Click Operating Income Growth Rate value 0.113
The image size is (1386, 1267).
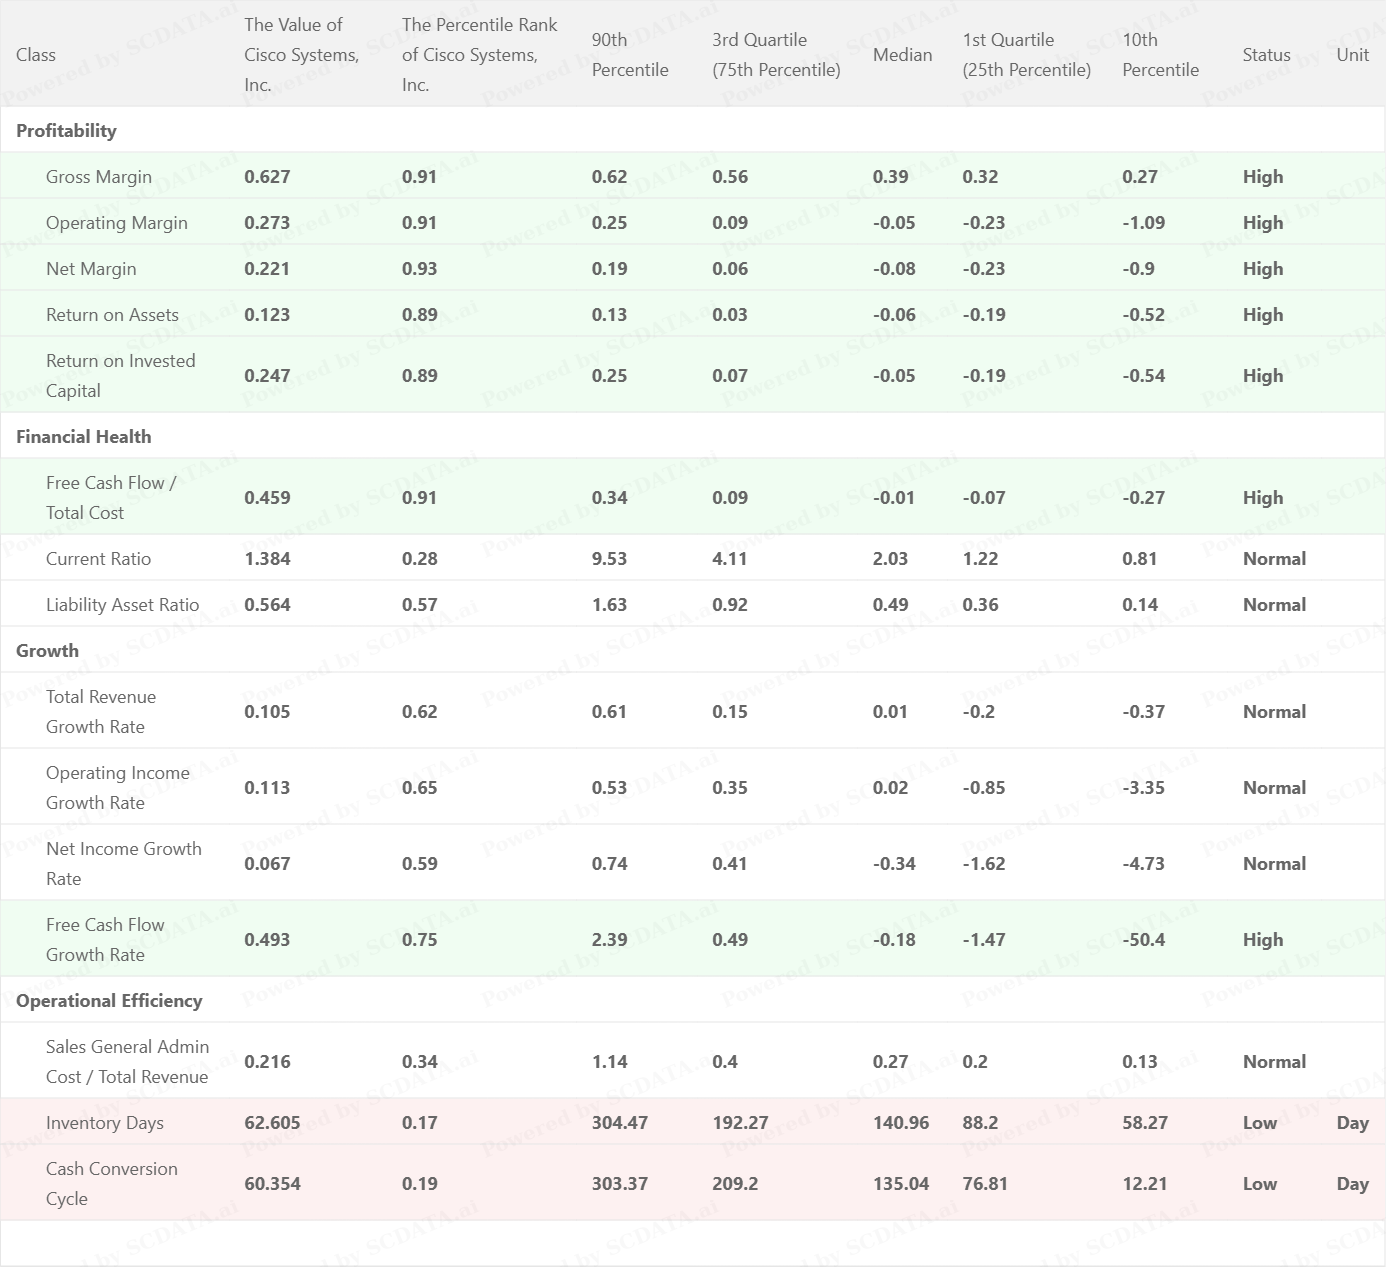[267, 788]
